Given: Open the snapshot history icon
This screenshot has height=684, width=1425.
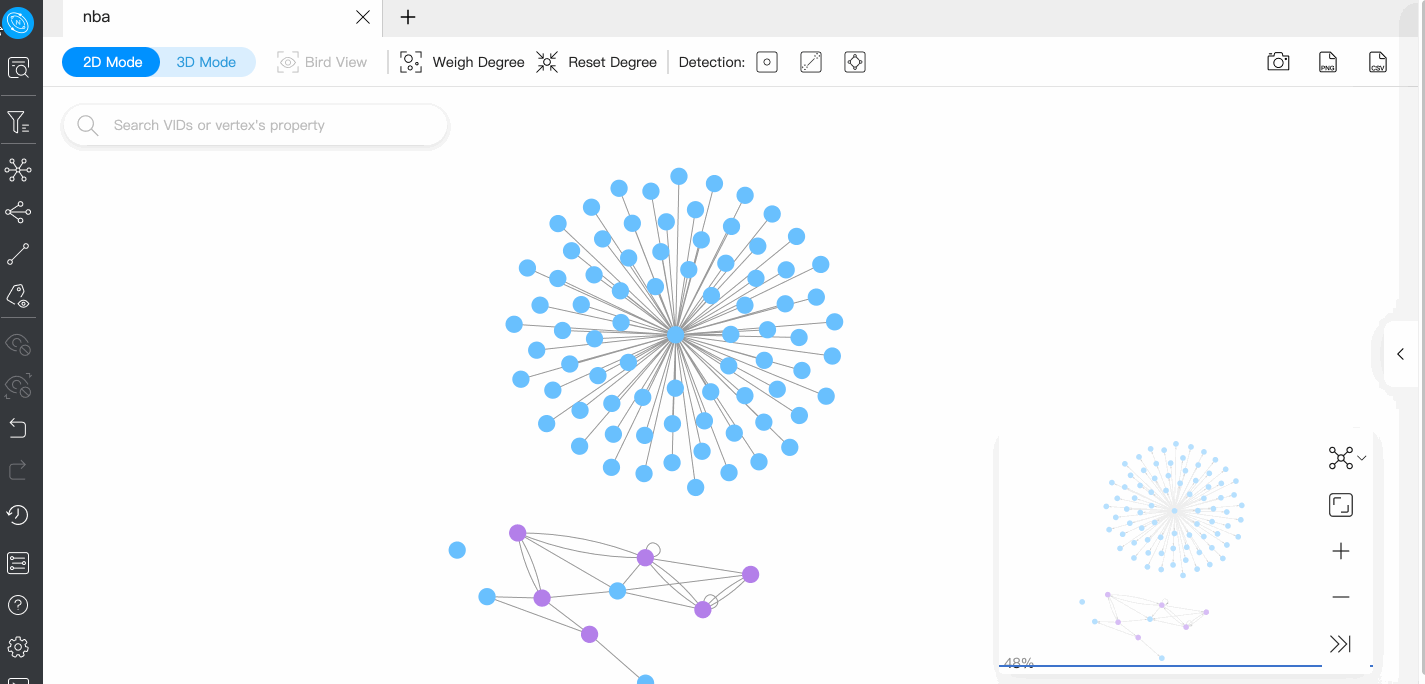Looking at the screenshot, I should [18, 515].
